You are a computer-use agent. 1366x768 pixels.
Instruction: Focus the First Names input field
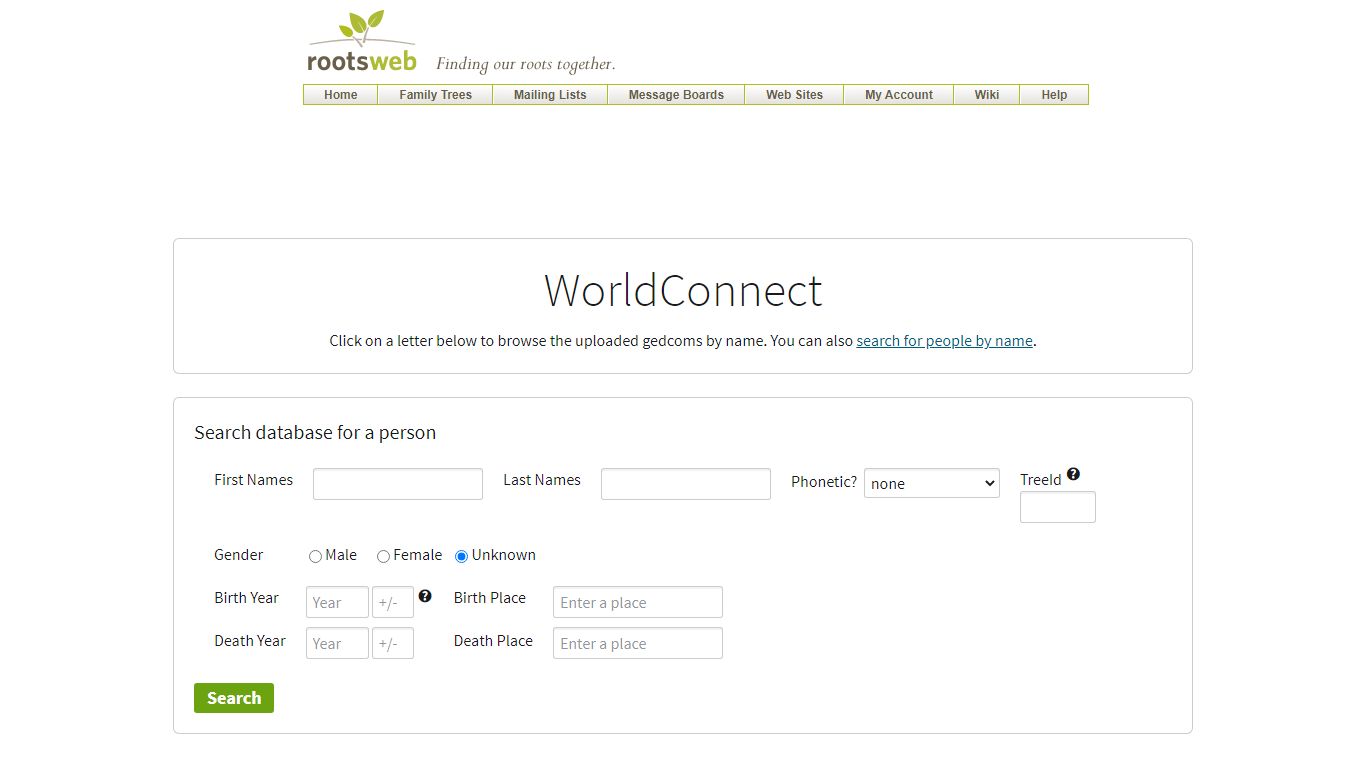tap(398, 484)
